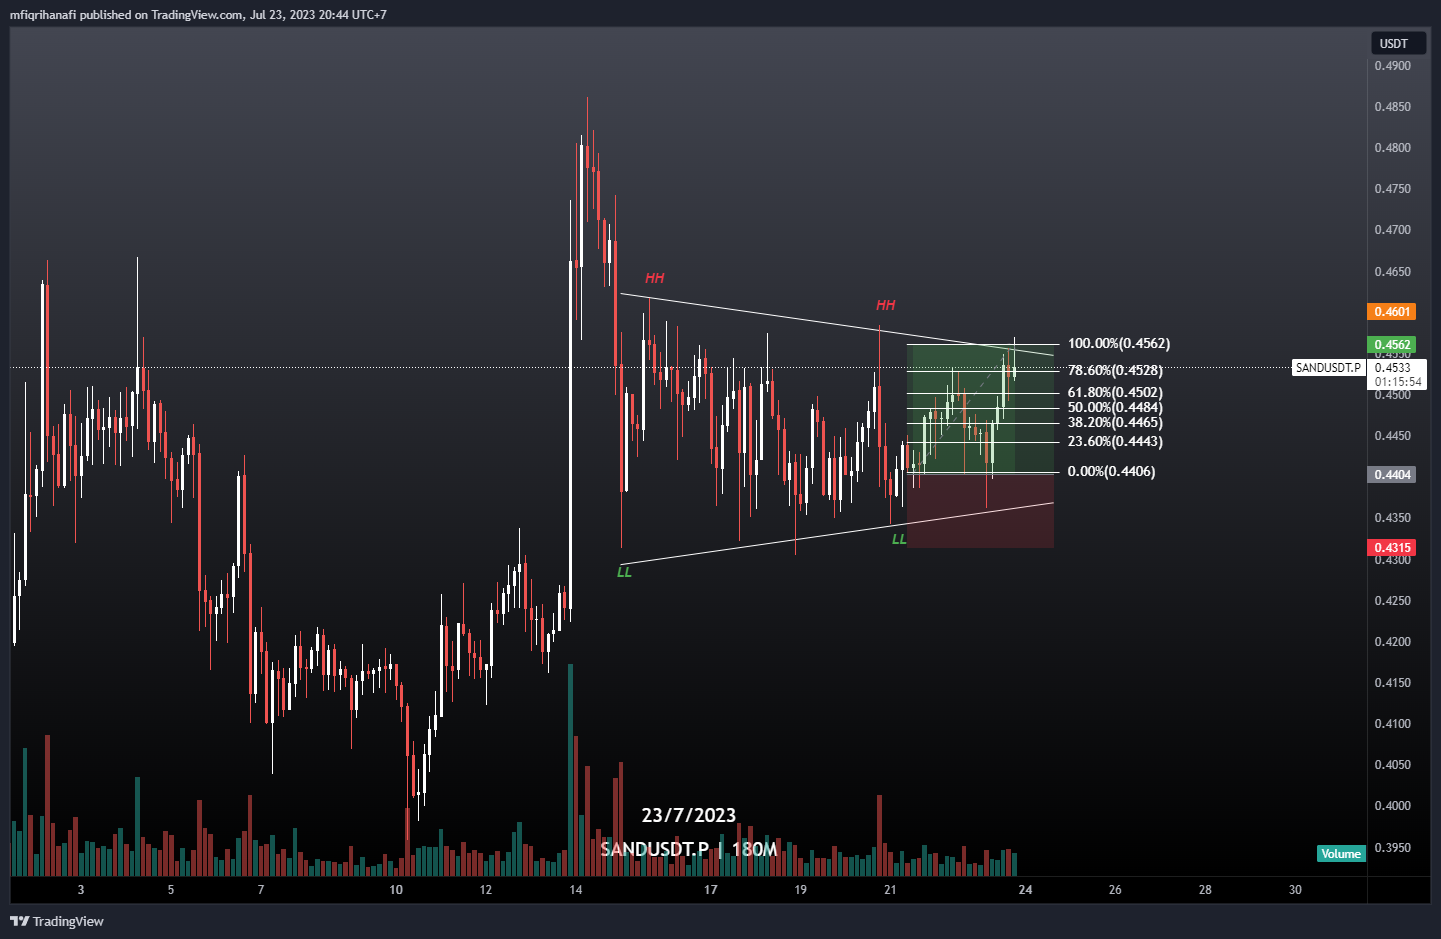This screenshot has height=939, width=1441.
Task: Click the USDT currency label button
Action: pos(1398,43)
